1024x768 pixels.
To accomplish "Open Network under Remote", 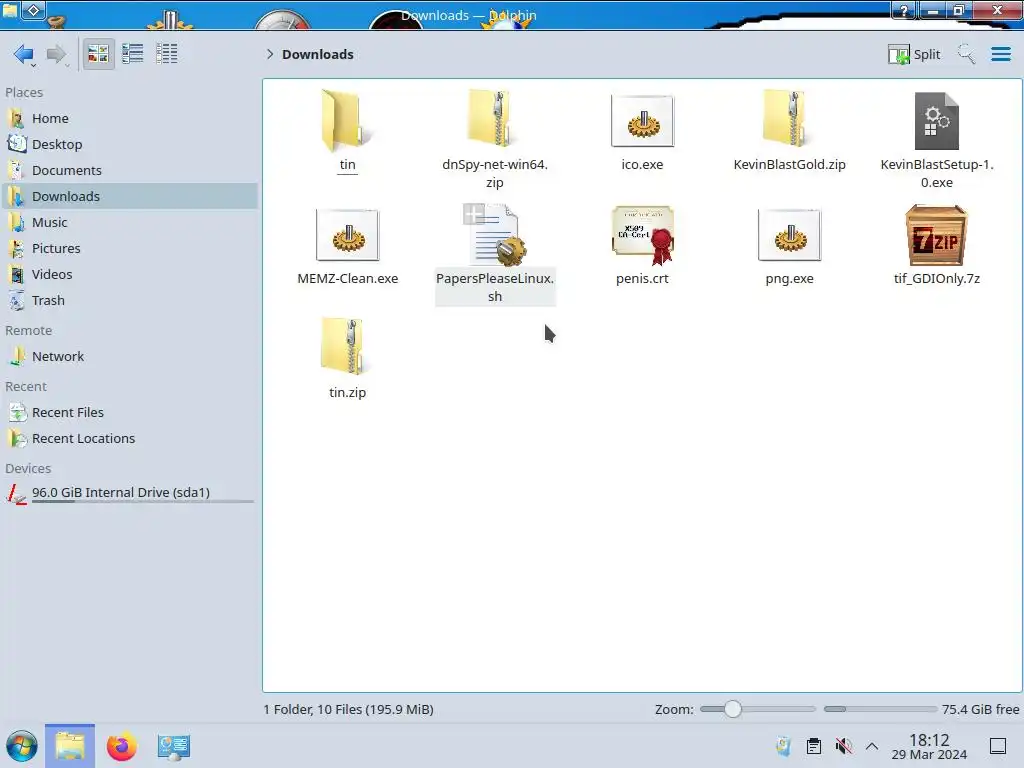I will [x=131, y=357].
